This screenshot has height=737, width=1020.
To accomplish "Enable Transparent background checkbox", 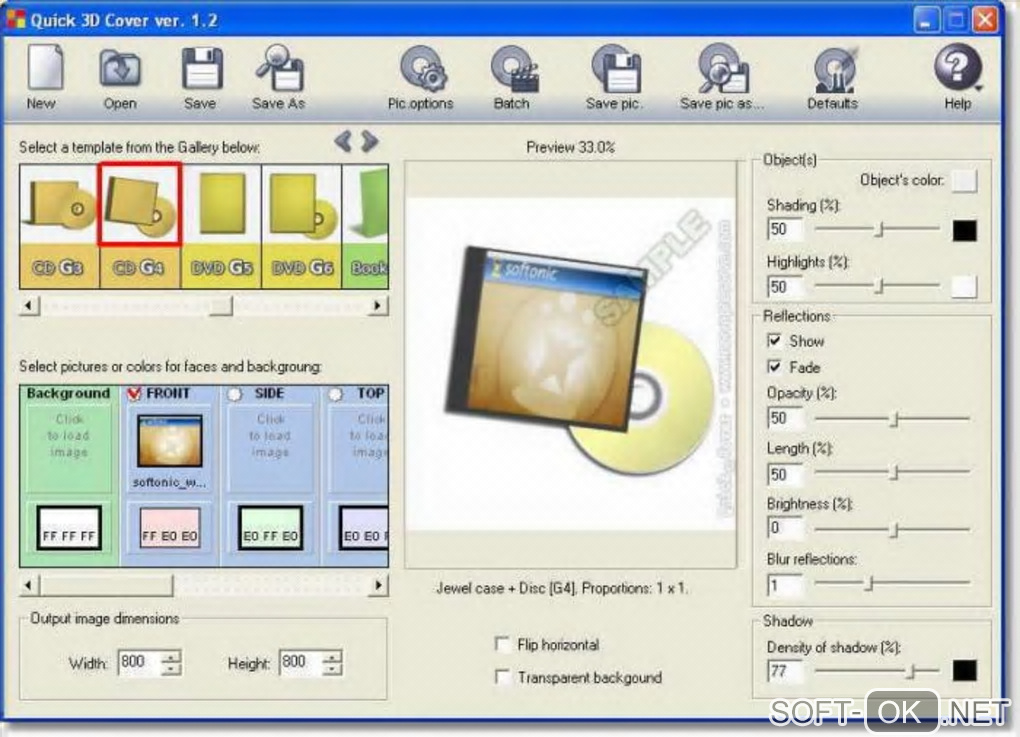I will tap(502, 677).
